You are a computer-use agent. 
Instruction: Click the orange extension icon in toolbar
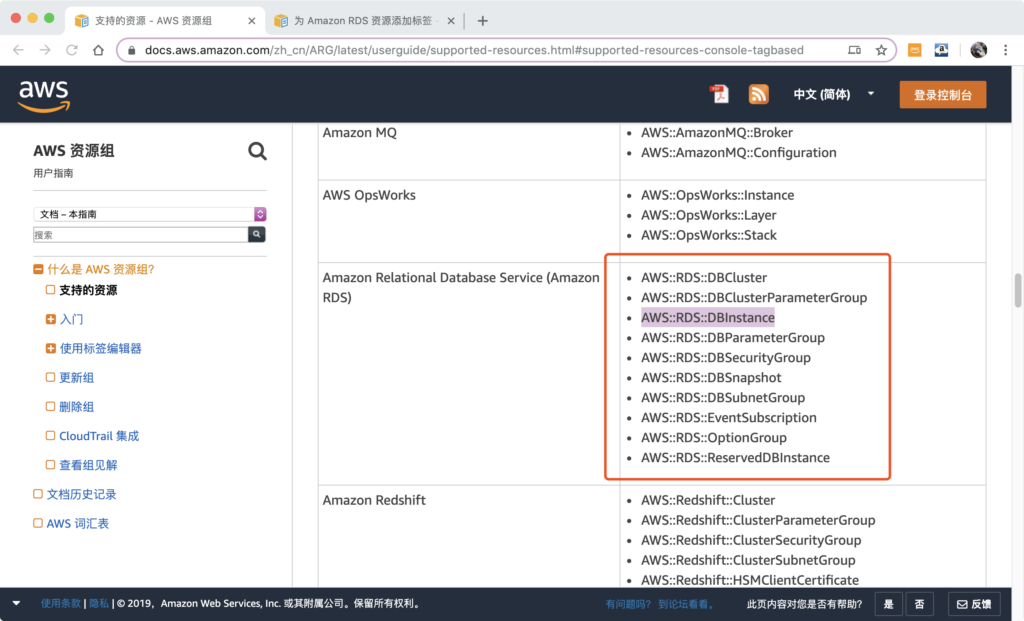(x=914, y=50)
